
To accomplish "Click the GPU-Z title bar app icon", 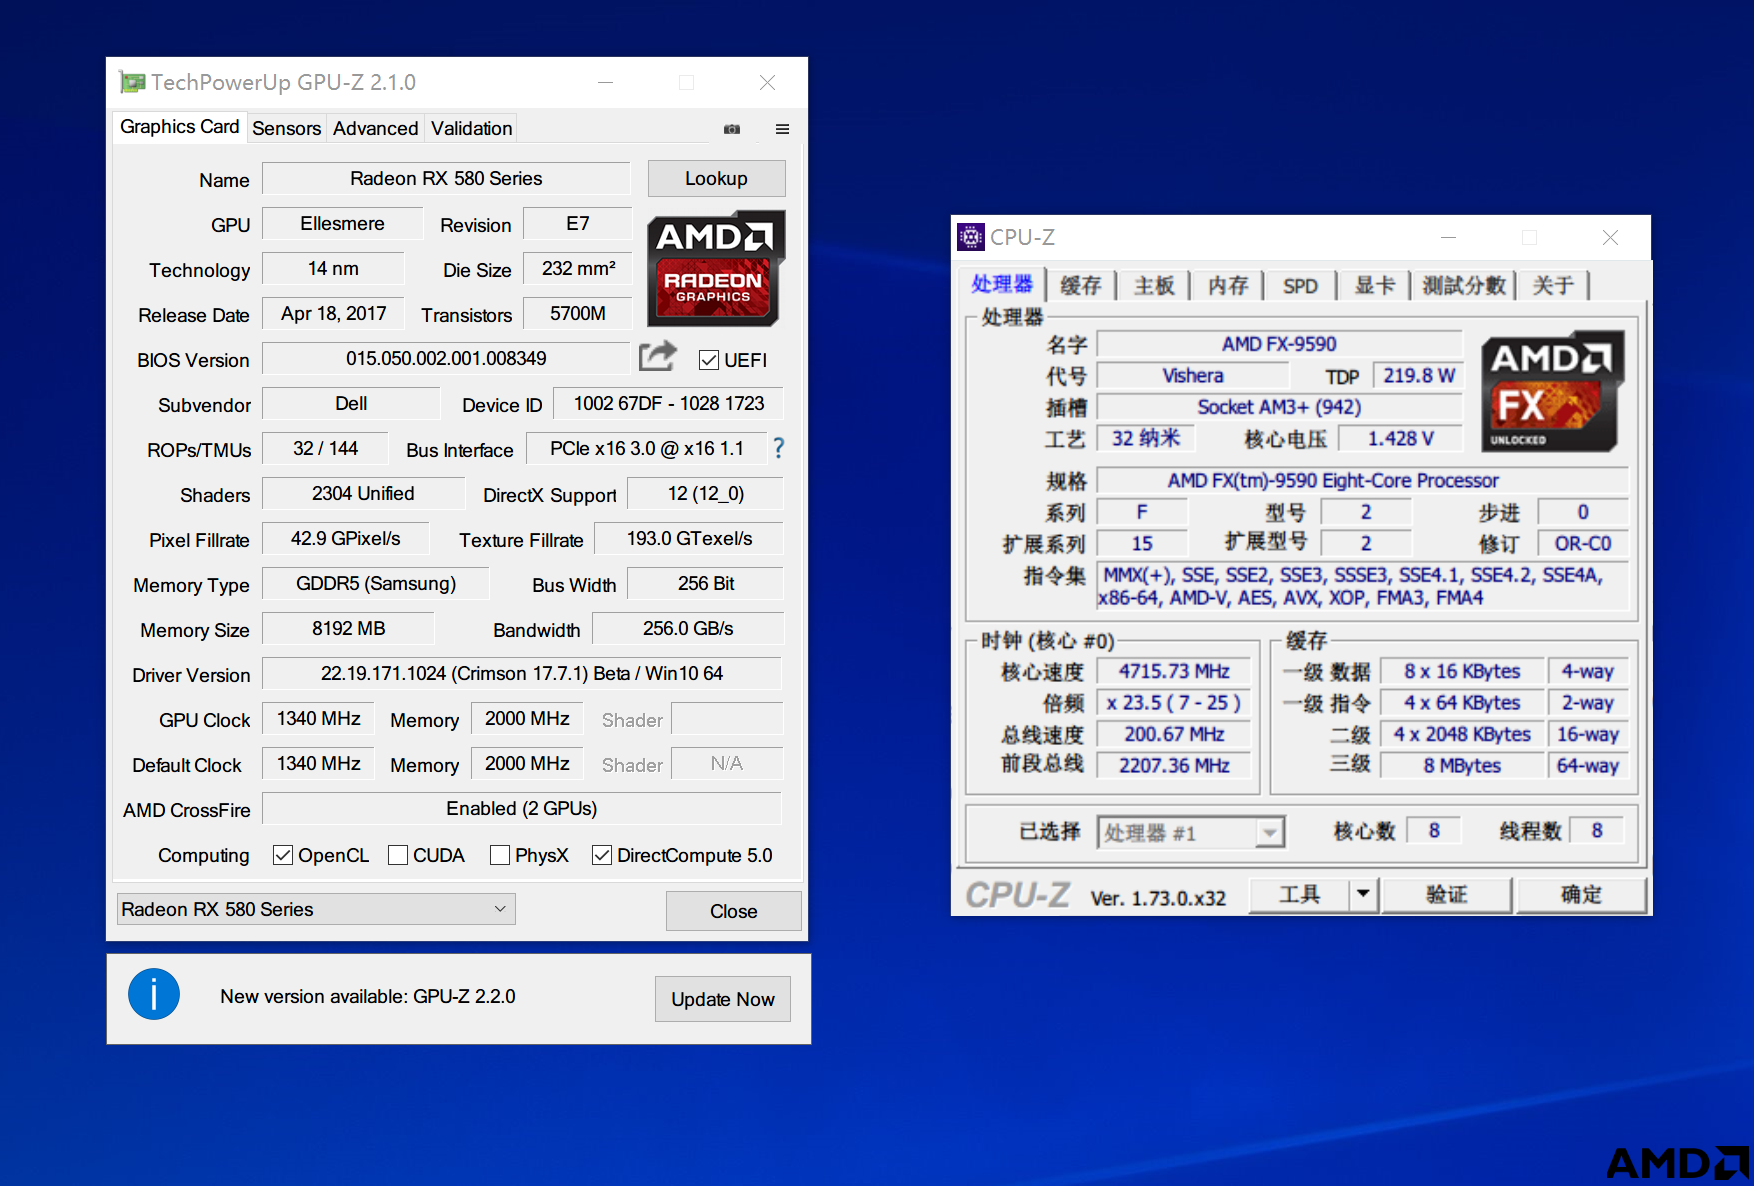I will (131, 82).
